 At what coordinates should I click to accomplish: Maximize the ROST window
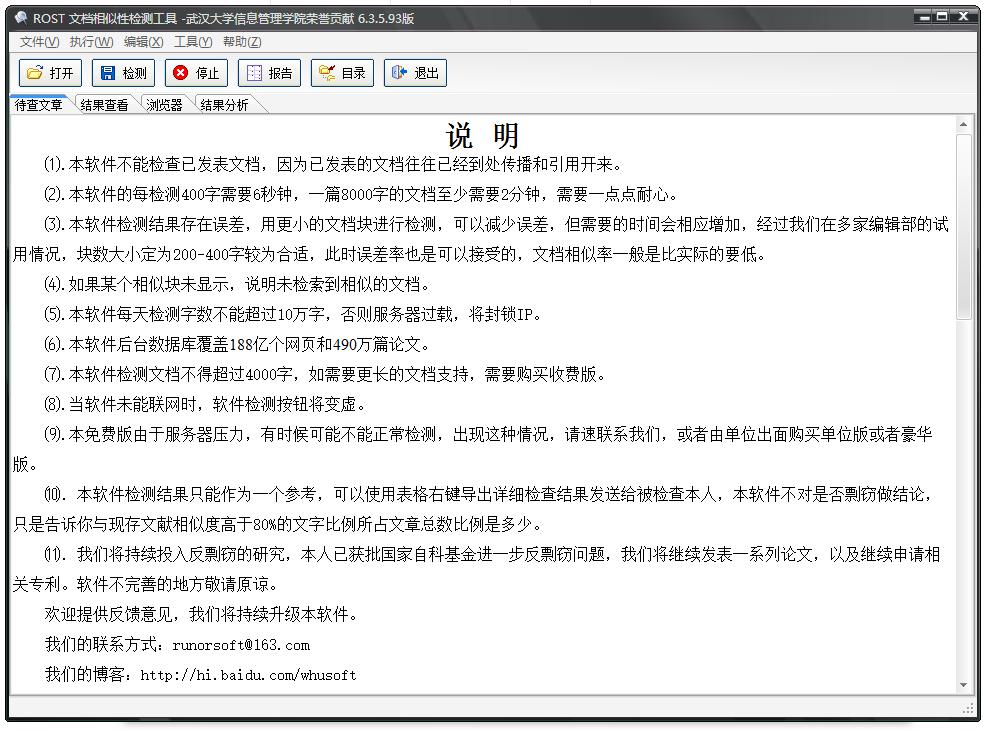(943, 17)
